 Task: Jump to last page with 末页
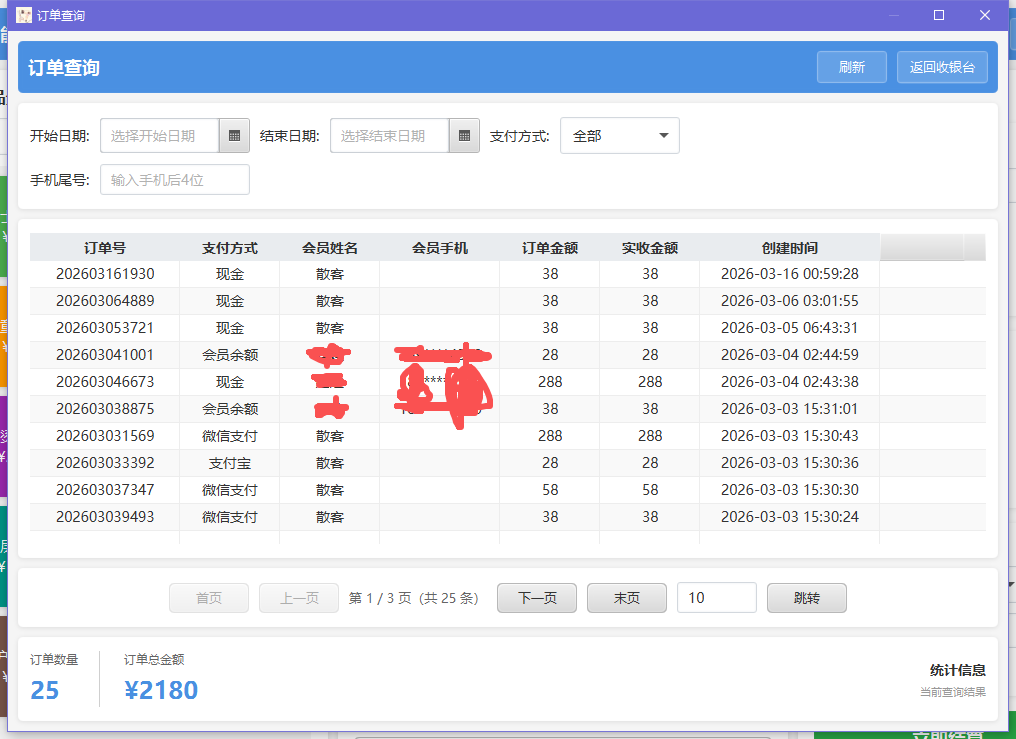(x=626, y=598)
